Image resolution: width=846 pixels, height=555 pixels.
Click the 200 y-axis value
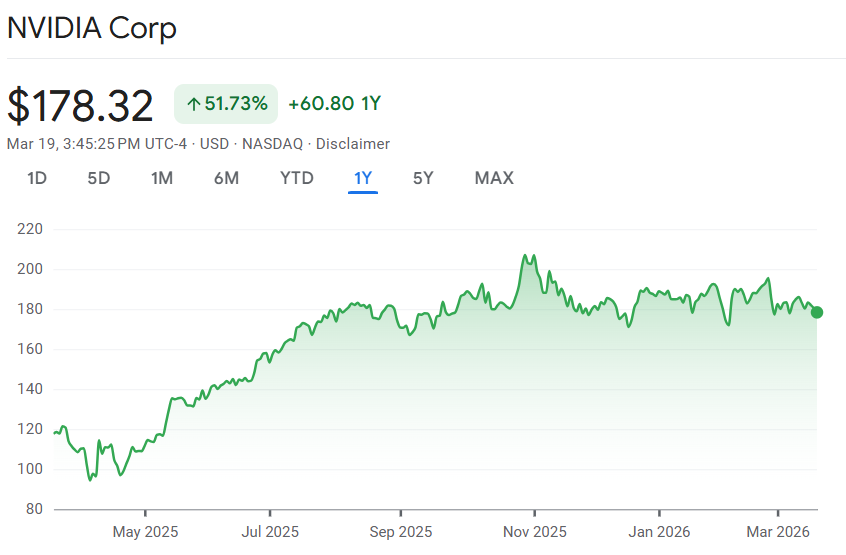coord(30,269)
